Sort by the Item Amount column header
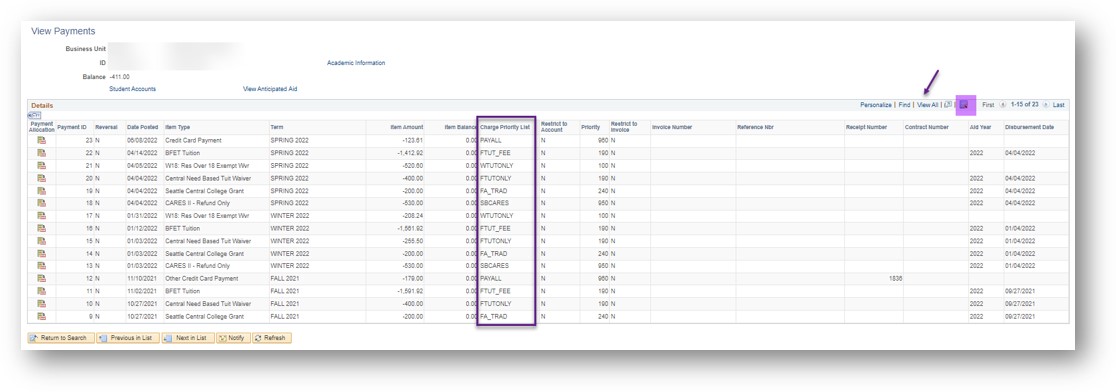 [x=407, y=127]
